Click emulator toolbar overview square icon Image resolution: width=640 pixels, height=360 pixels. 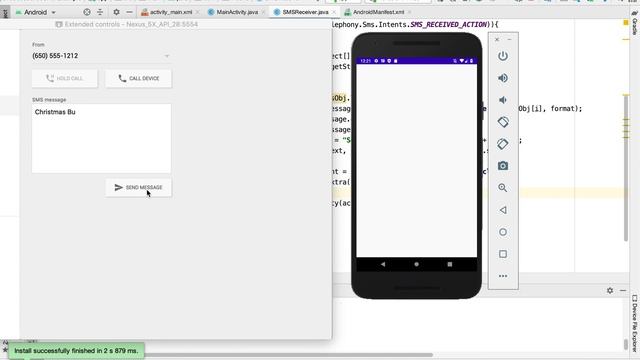[x=503, y=254]
